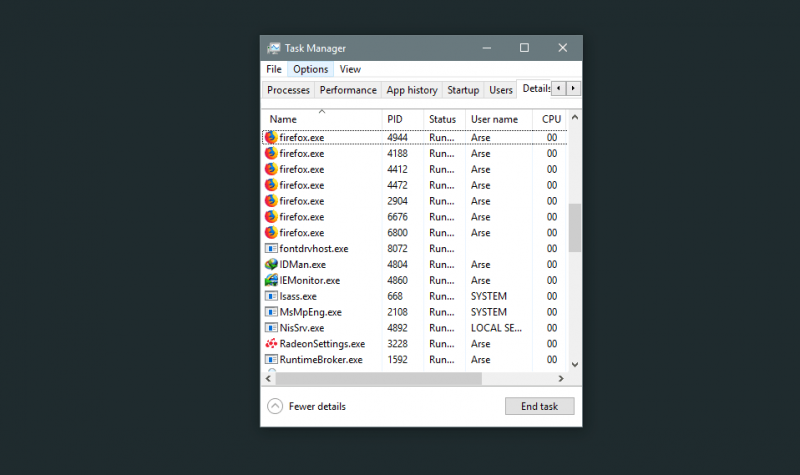
Task: Click the Task Manager title bar icon
Action: 273,48
